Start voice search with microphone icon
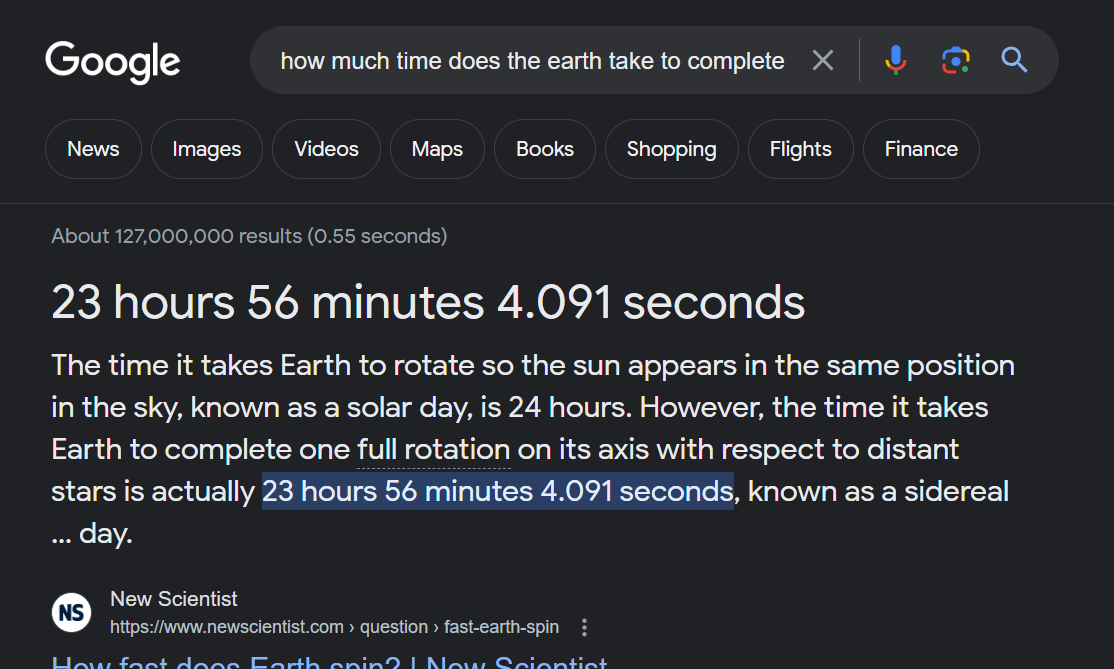1114x669 pixels. point(896,61)
